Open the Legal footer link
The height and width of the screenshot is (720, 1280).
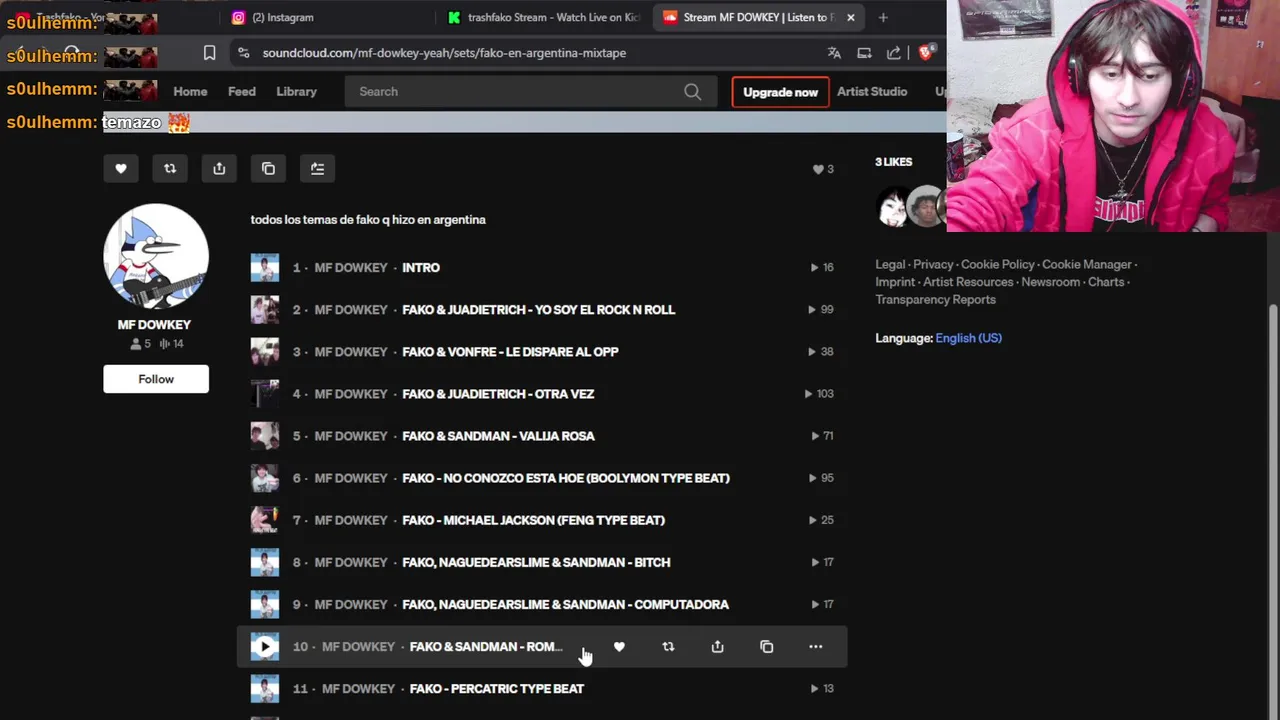coord(890,265)
